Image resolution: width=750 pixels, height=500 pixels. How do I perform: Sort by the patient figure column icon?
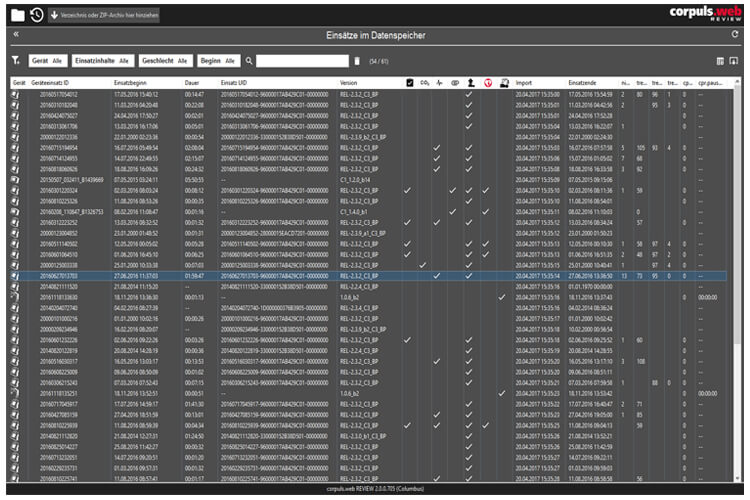tap(471, 83)
